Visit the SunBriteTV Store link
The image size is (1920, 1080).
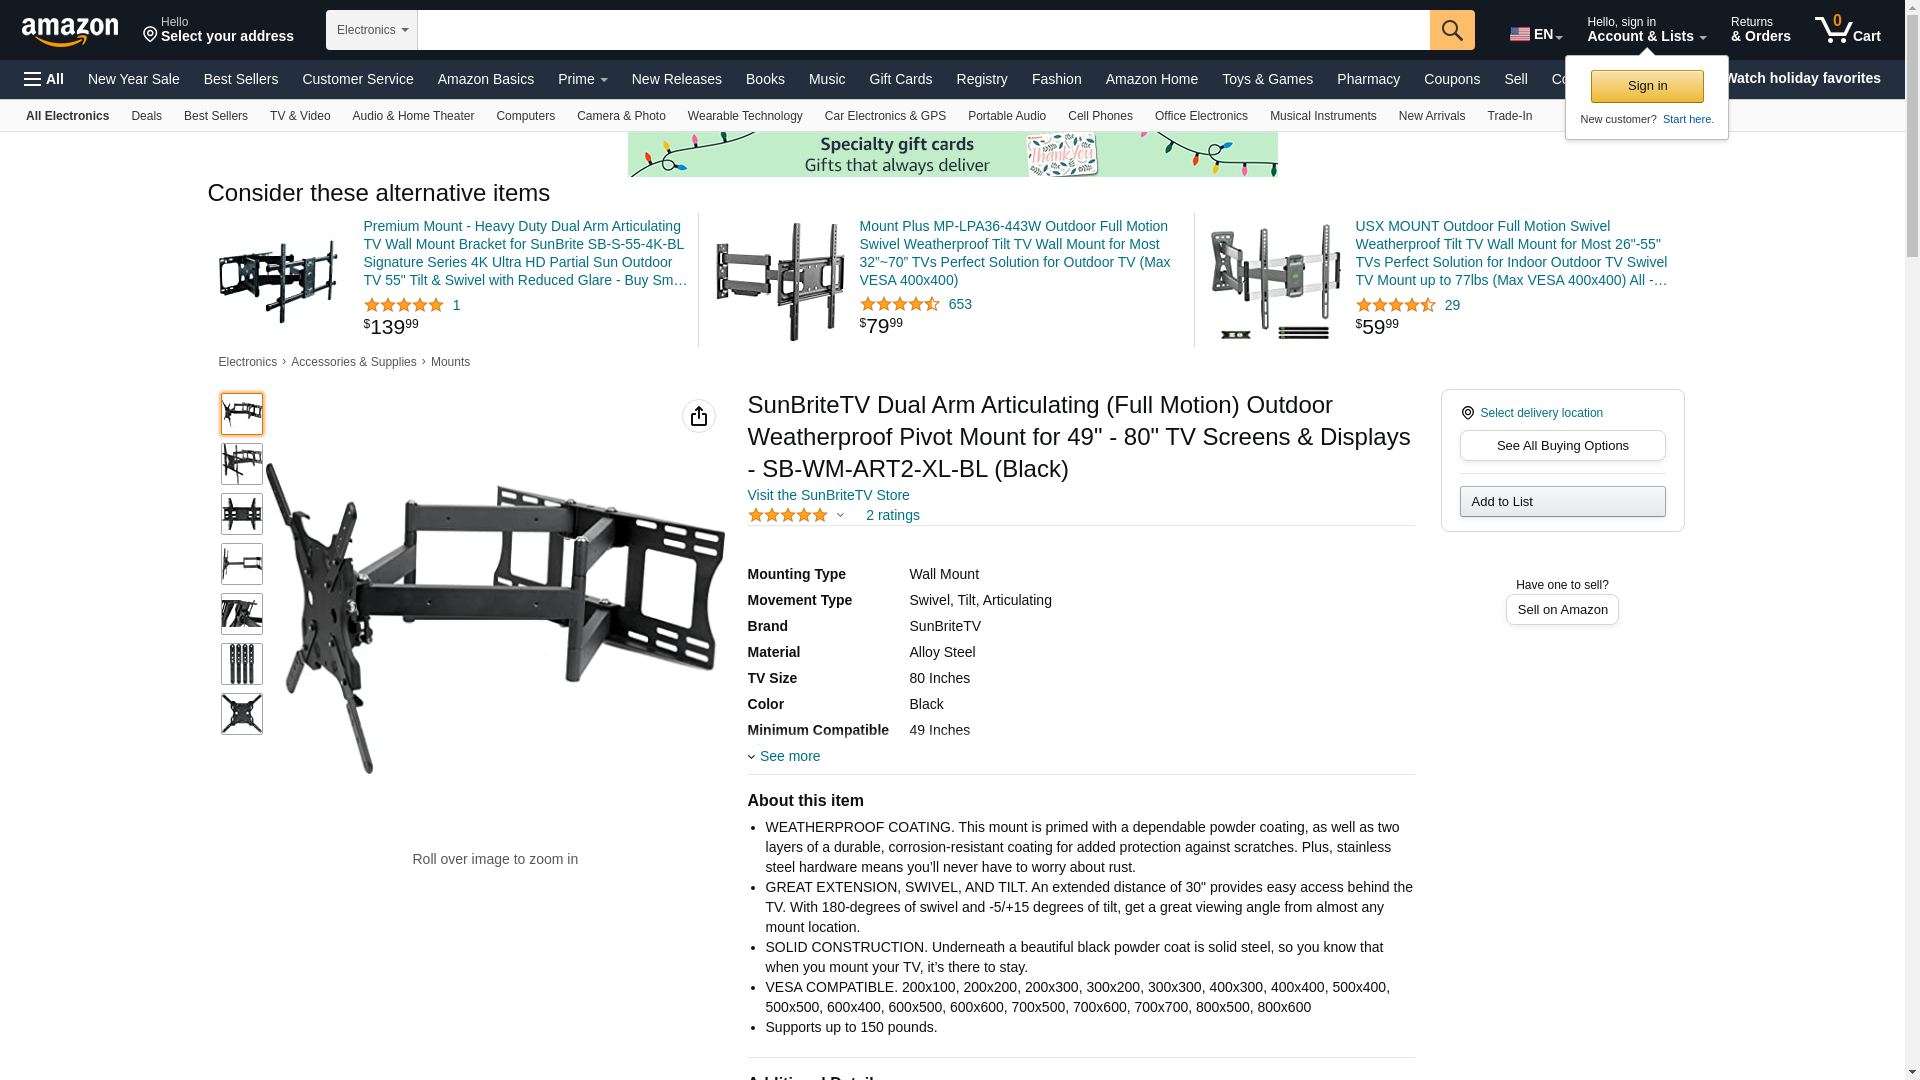tap(828, 495)
